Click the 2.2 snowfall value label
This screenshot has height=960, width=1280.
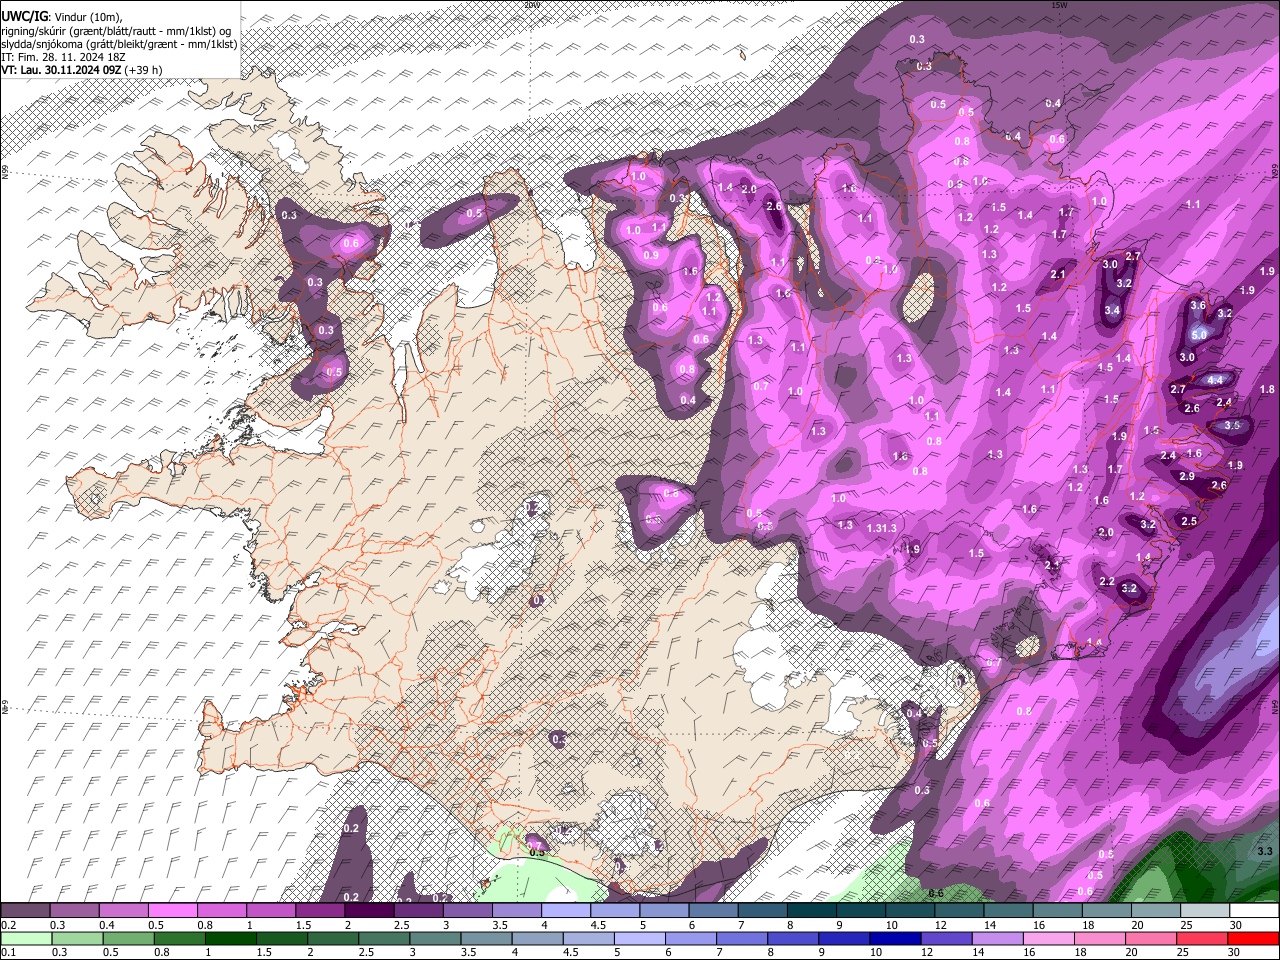click(1107, 582)
